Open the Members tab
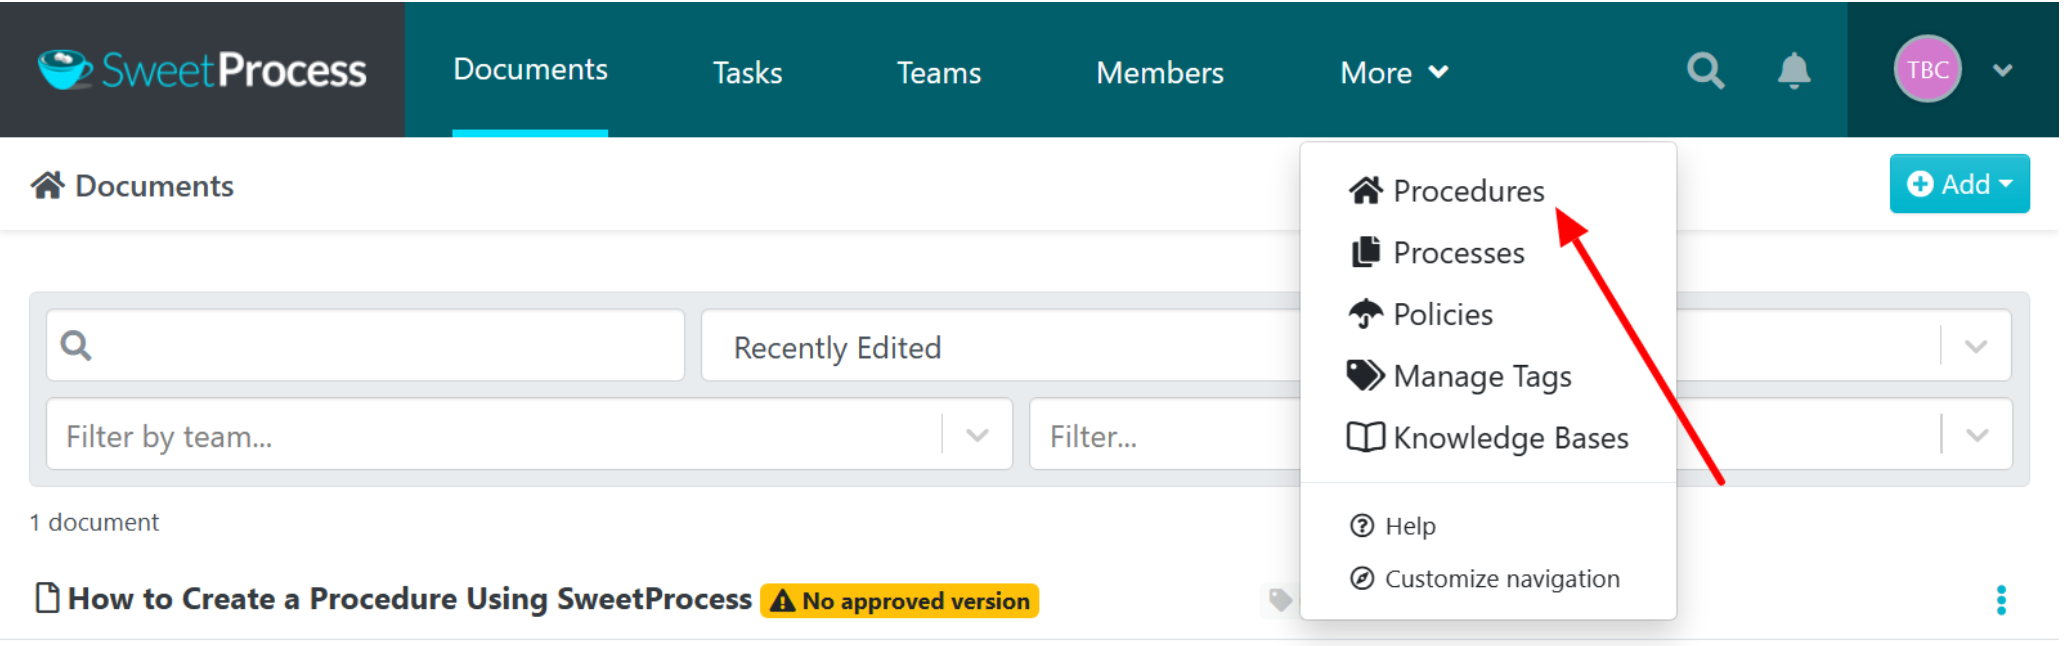 [x=1159, y=73]
